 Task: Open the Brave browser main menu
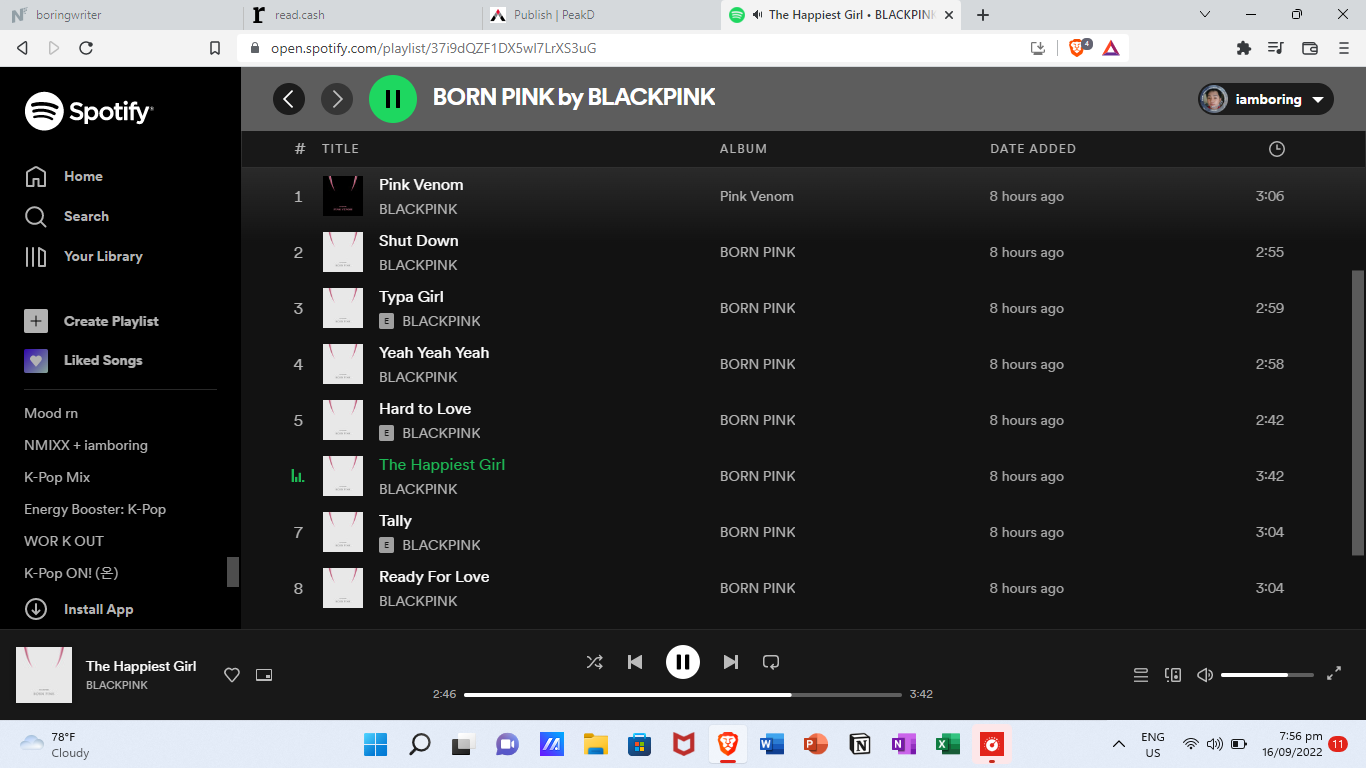(x=1342, y=48)
